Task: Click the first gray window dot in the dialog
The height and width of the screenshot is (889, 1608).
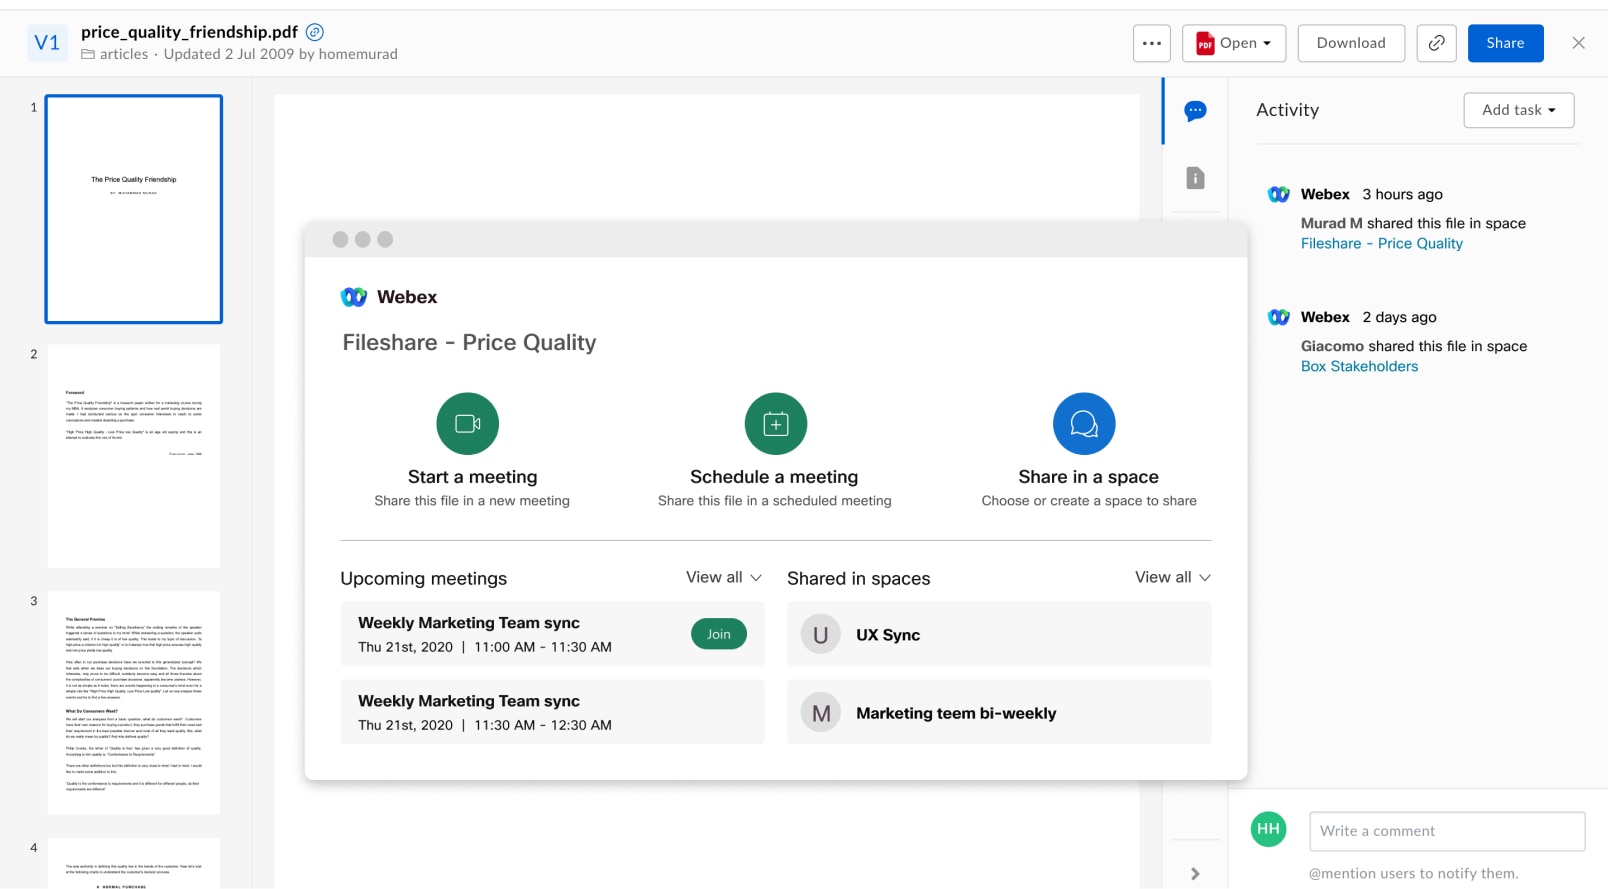Action: pos(340,239)
